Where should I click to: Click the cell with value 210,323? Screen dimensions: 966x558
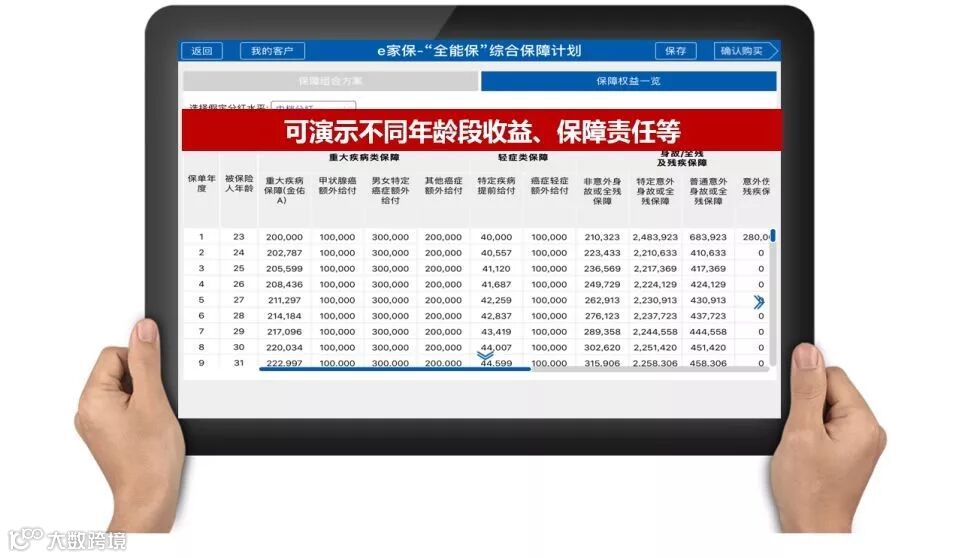602,237
